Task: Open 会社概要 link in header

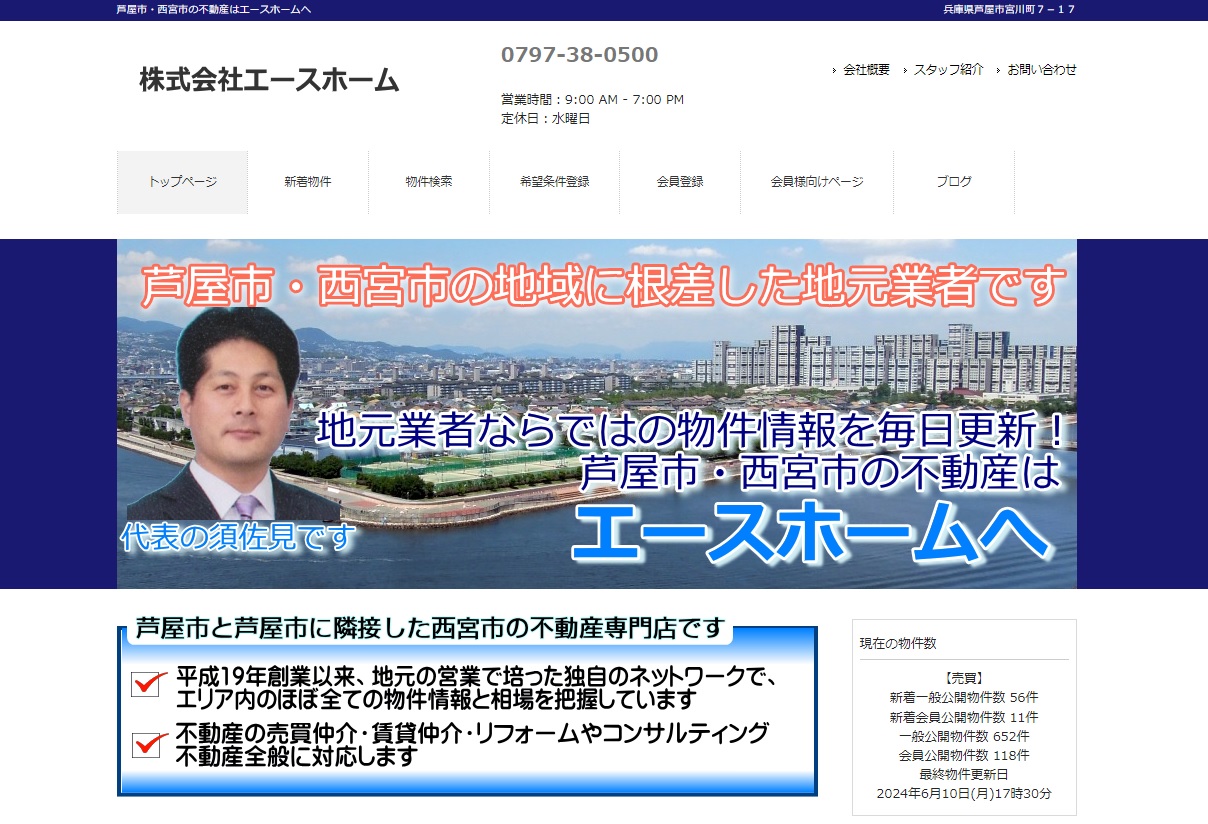Action: point(866,70)
